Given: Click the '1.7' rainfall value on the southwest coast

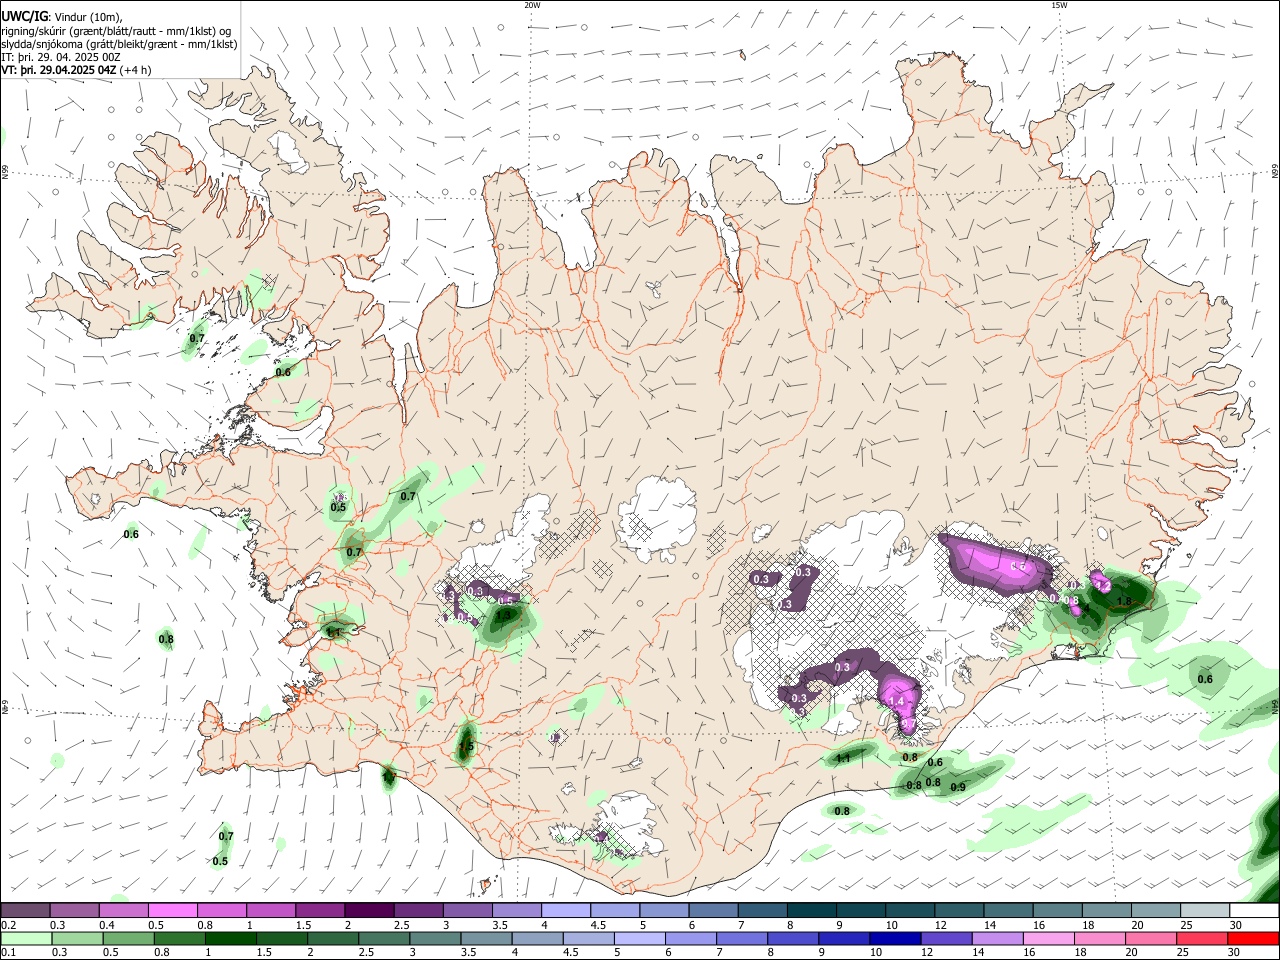Looking at the screenshot, I should (x=389, y=776).
